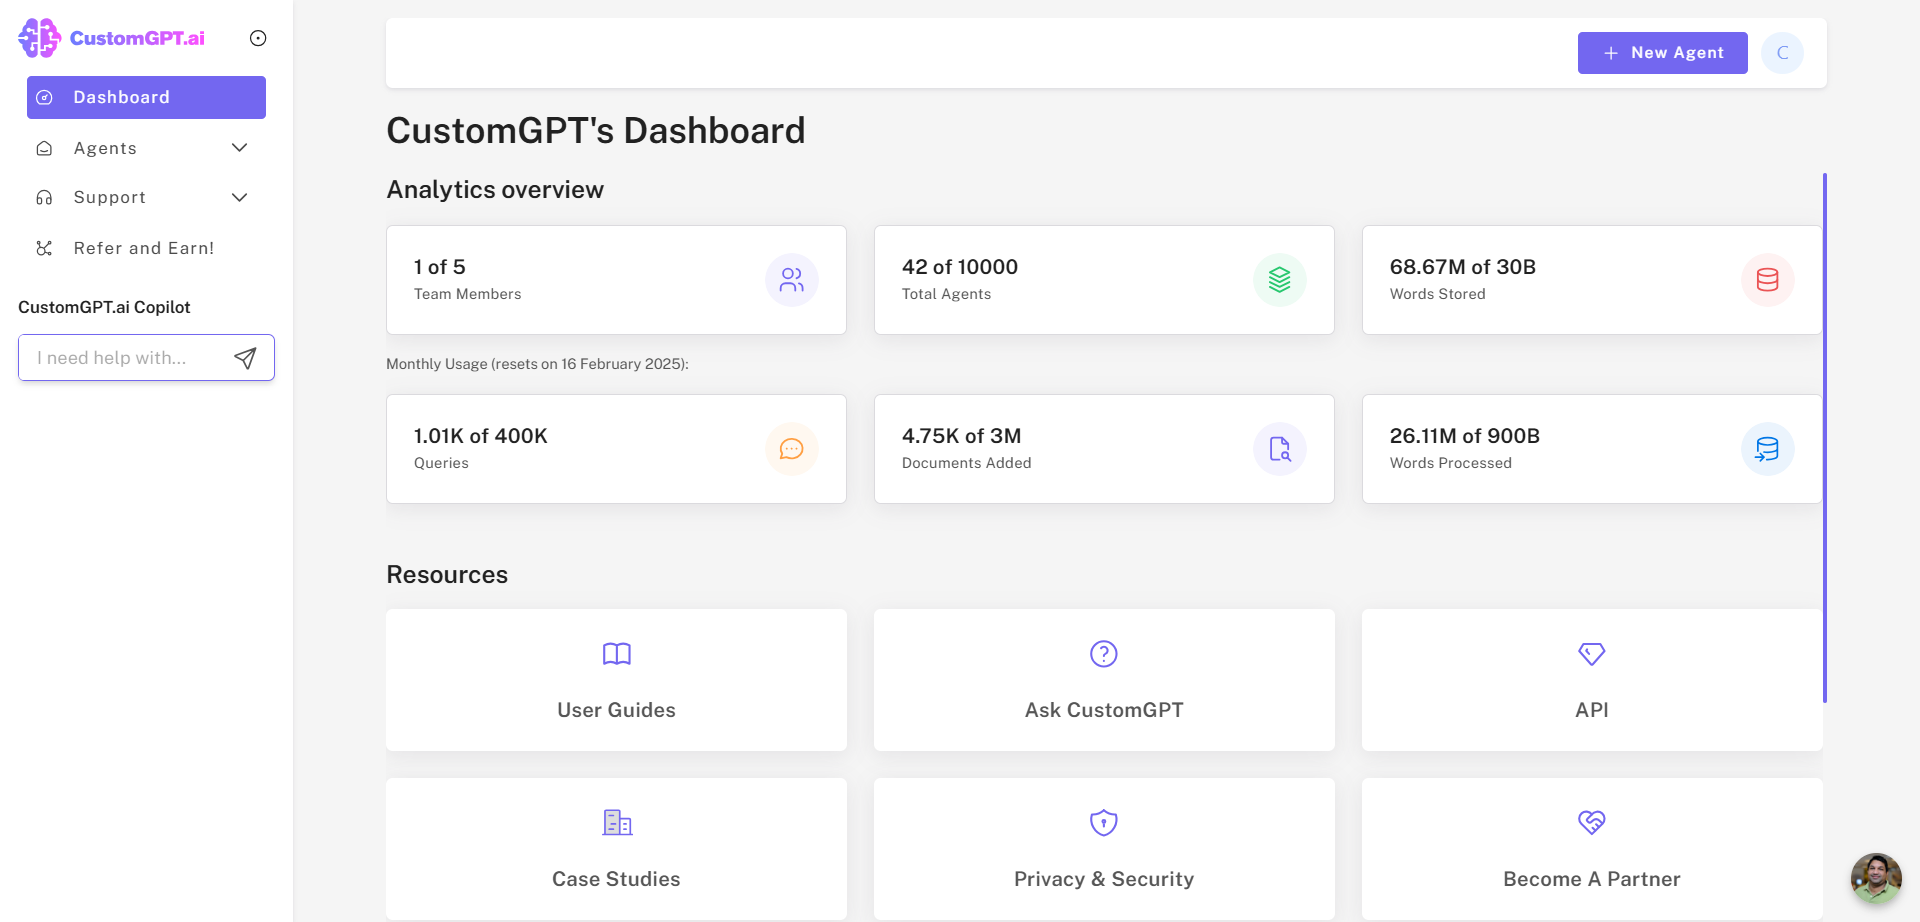The height and width of the screenshot is (922, 1920).
Task: Select the CustomGPT's Dashboard heading
Action: (596, 131)
